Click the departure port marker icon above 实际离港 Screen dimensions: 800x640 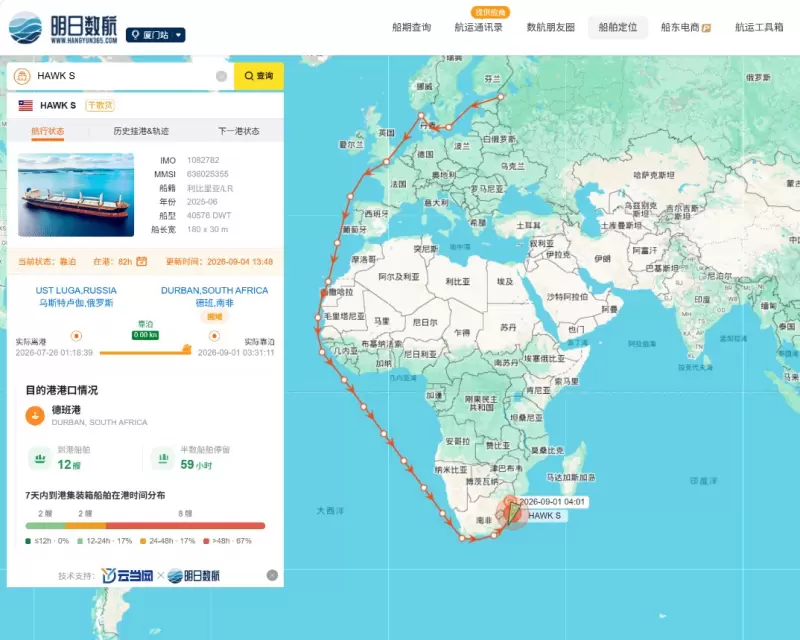pos(76,336)
